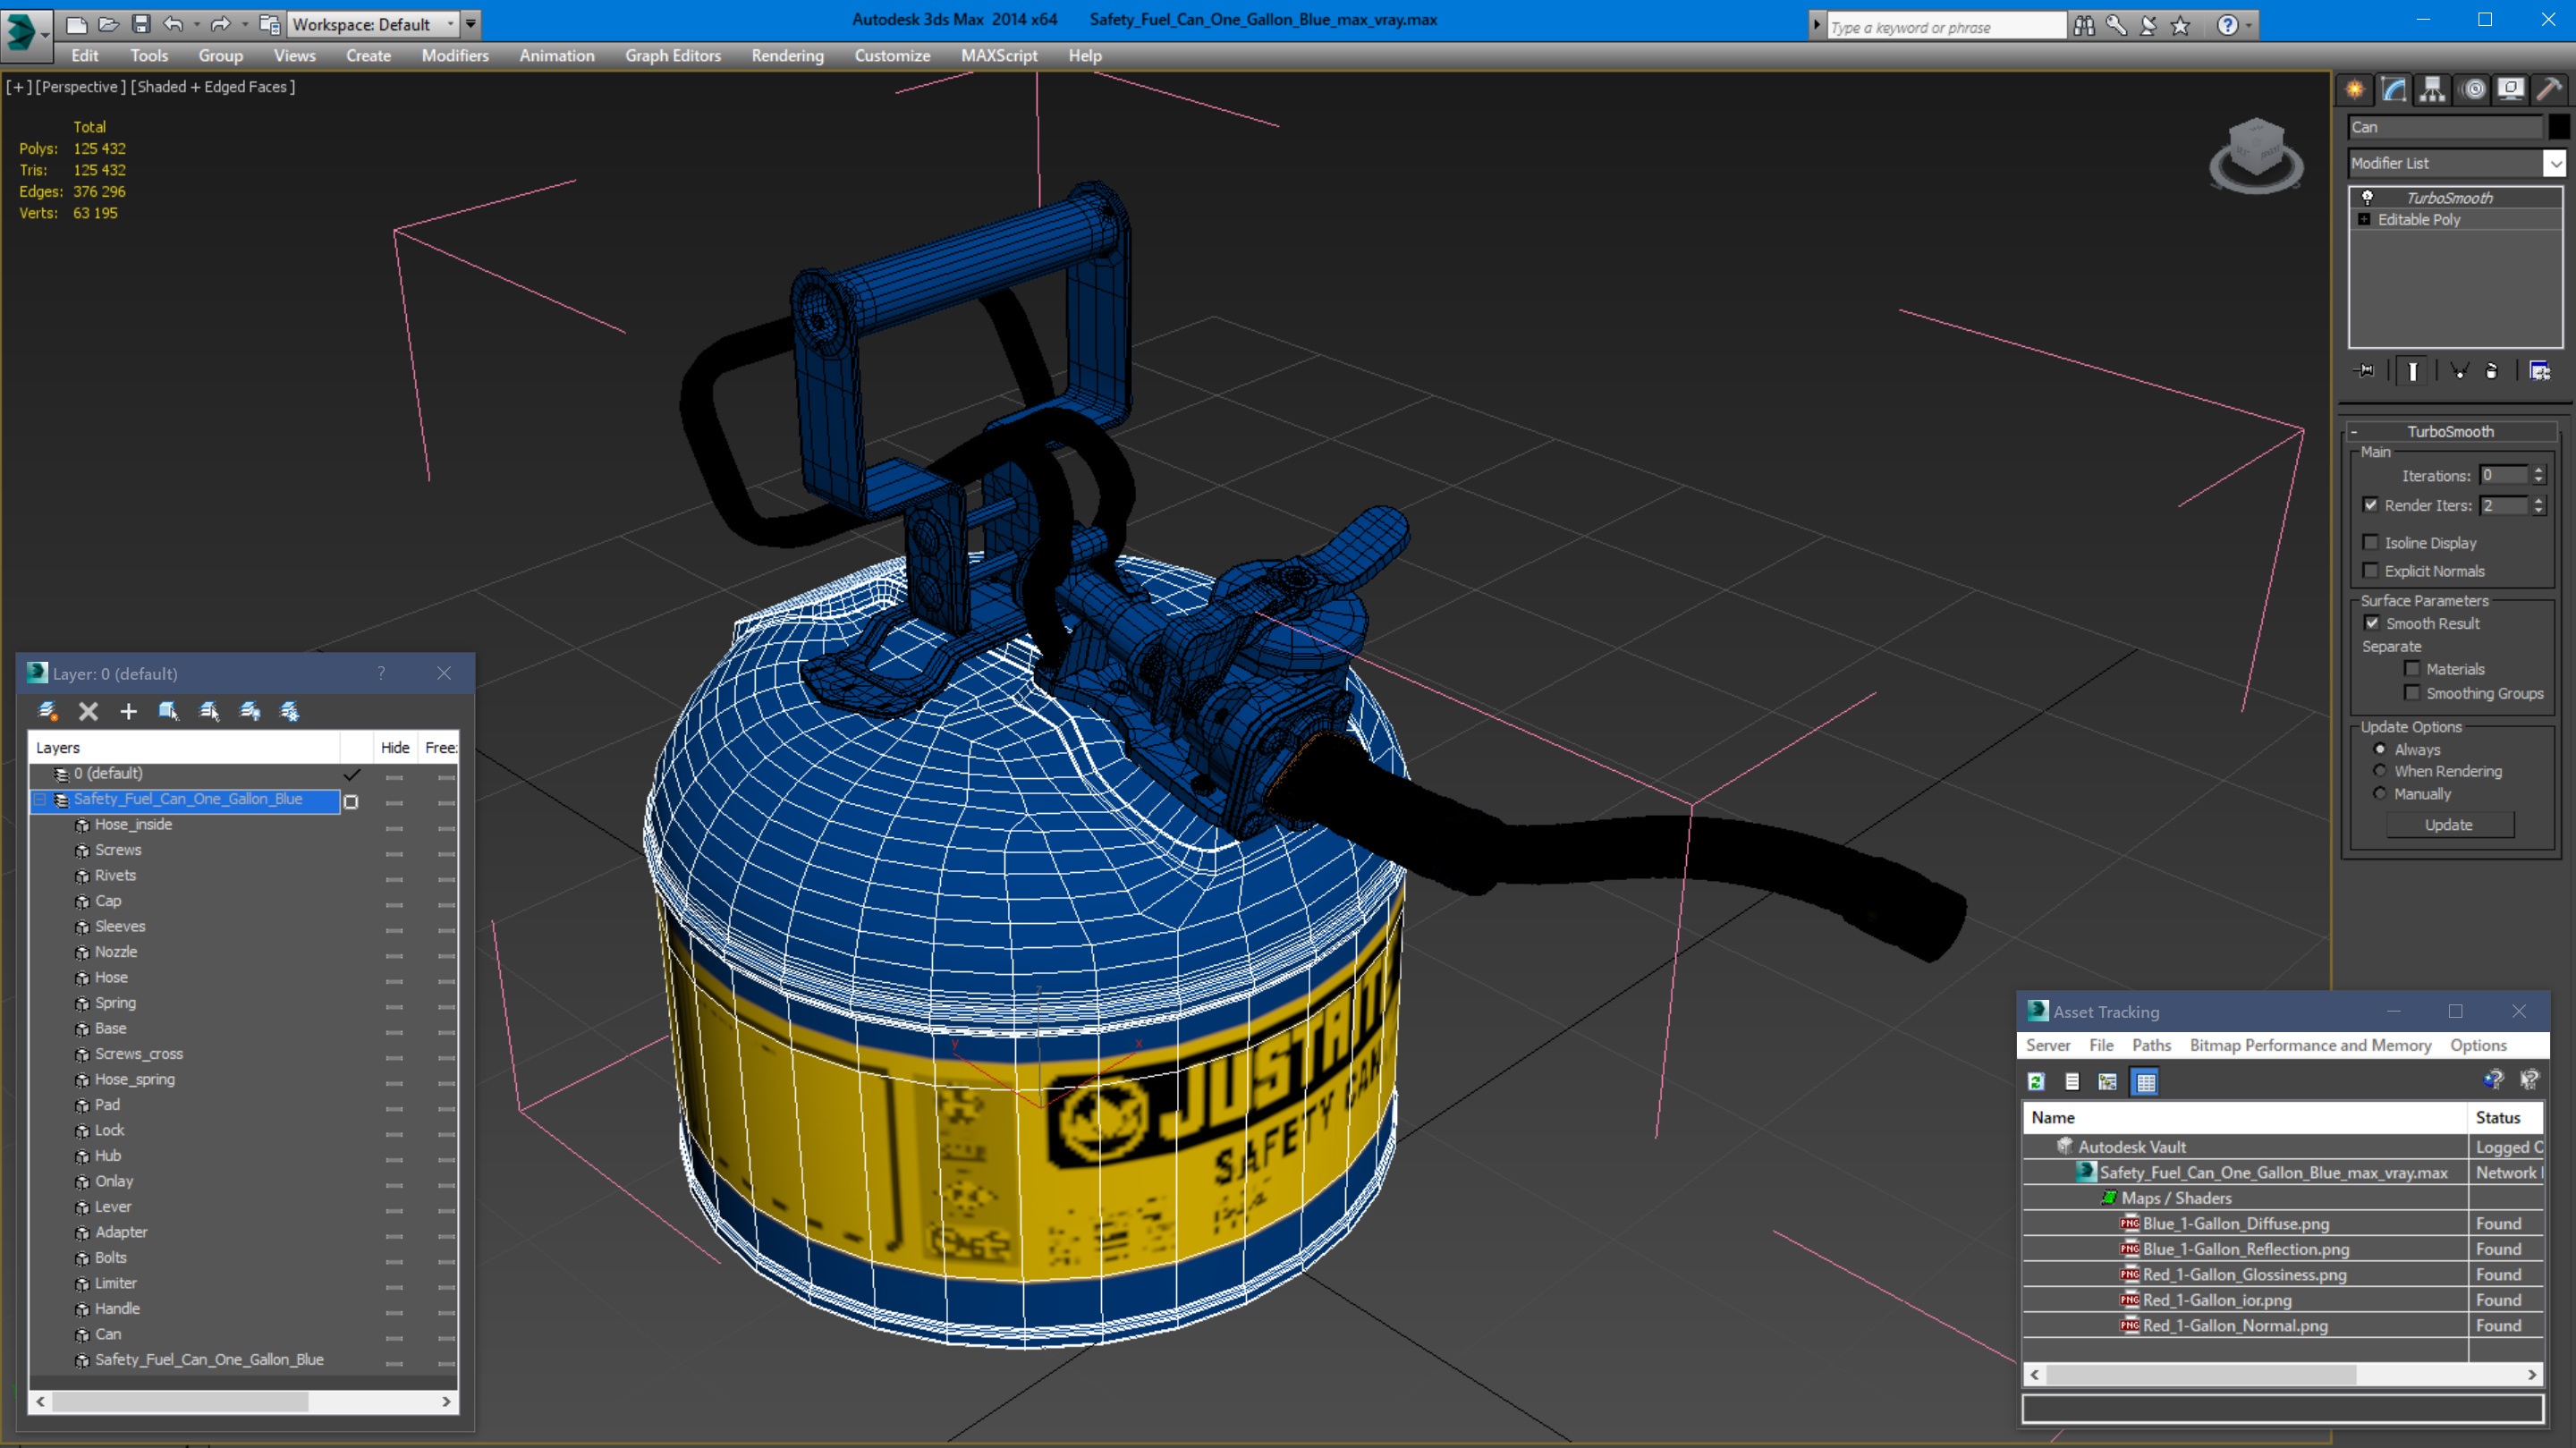
Task: Click the Perspective viewport label
Action: click(x=81, y=87)
